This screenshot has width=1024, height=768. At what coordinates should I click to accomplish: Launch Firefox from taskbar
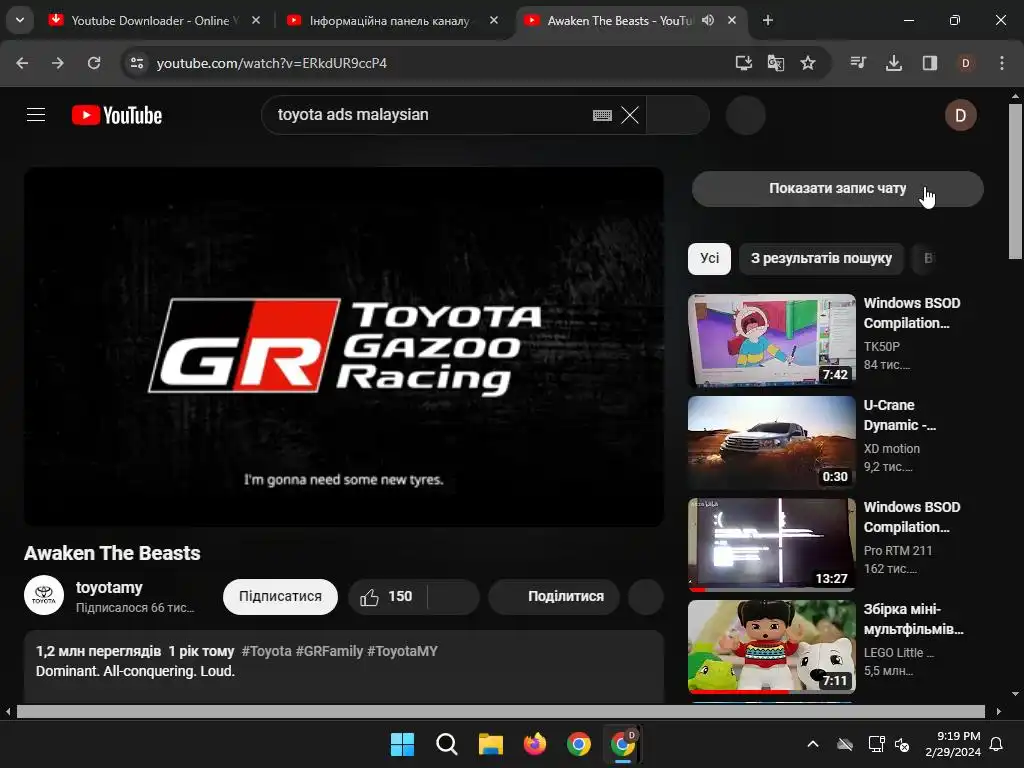[535, 744]
